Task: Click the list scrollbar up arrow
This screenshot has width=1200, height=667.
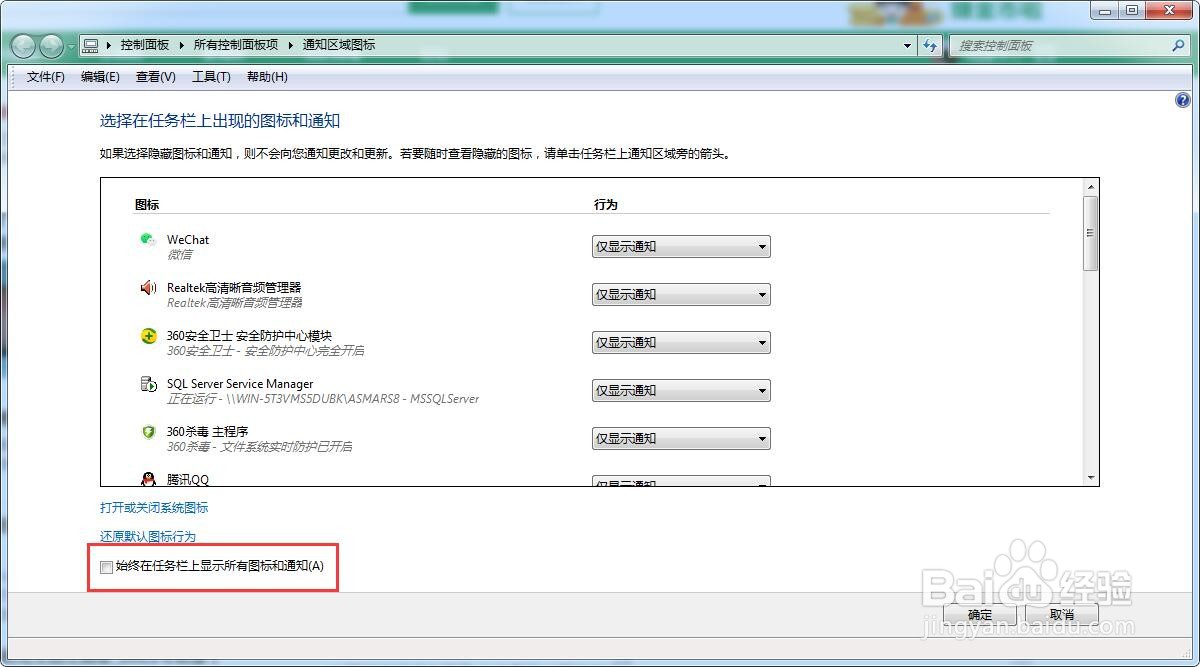Action: coord(1091,187)
